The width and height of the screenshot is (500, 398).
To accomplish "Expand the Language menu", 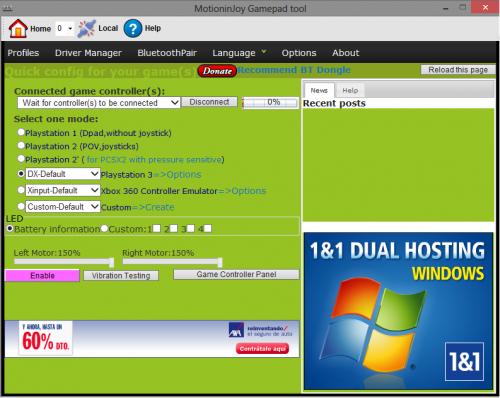I will [239, 53].
